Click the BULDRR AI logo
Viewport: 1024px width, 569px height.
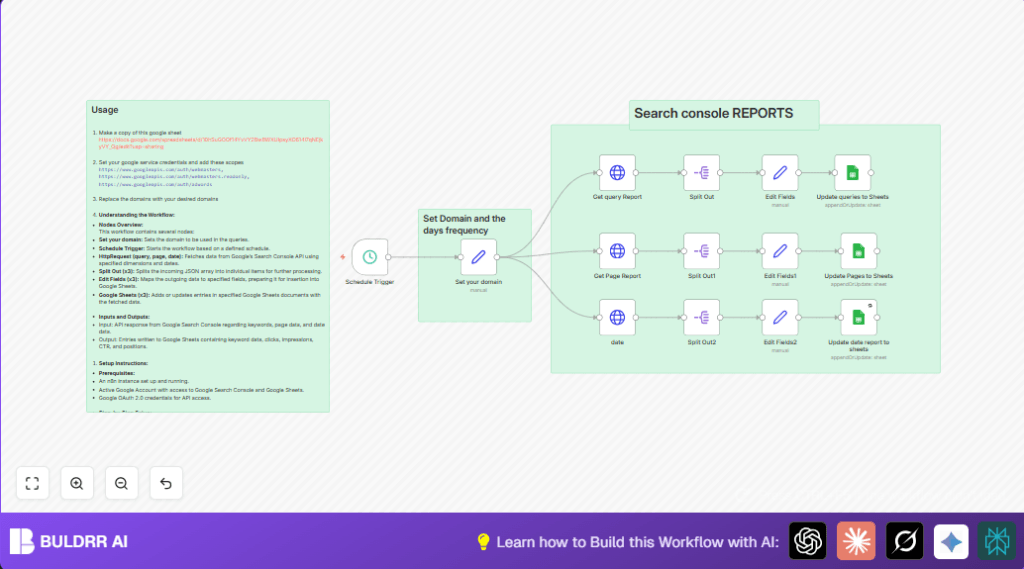[x=69, y=542]
